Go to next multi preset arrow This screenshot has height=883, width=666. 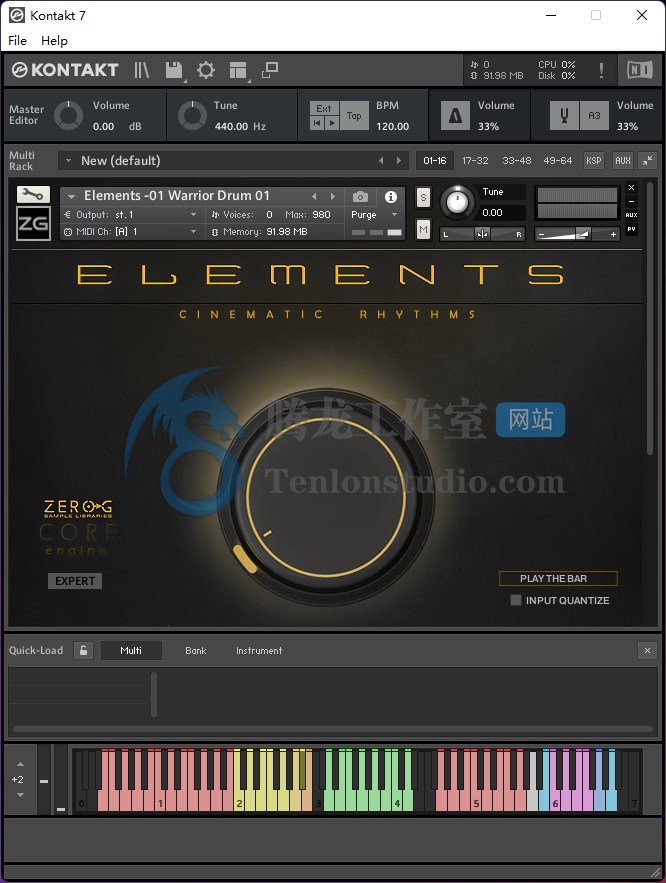399,161
